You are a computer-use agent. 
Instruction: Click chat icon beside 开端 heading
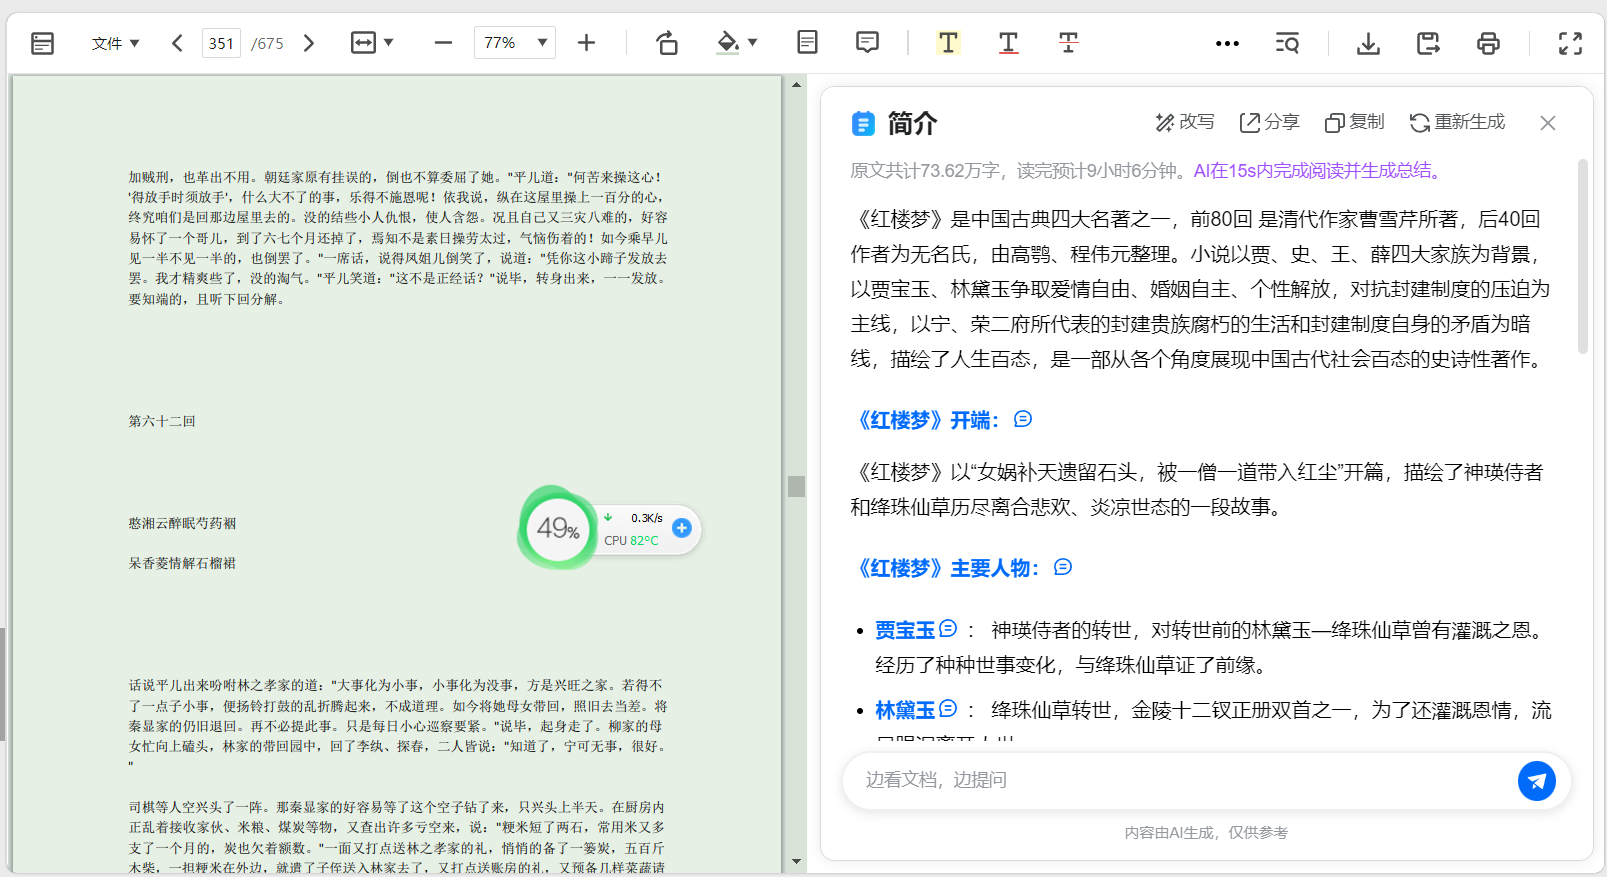coord(1023,419)
